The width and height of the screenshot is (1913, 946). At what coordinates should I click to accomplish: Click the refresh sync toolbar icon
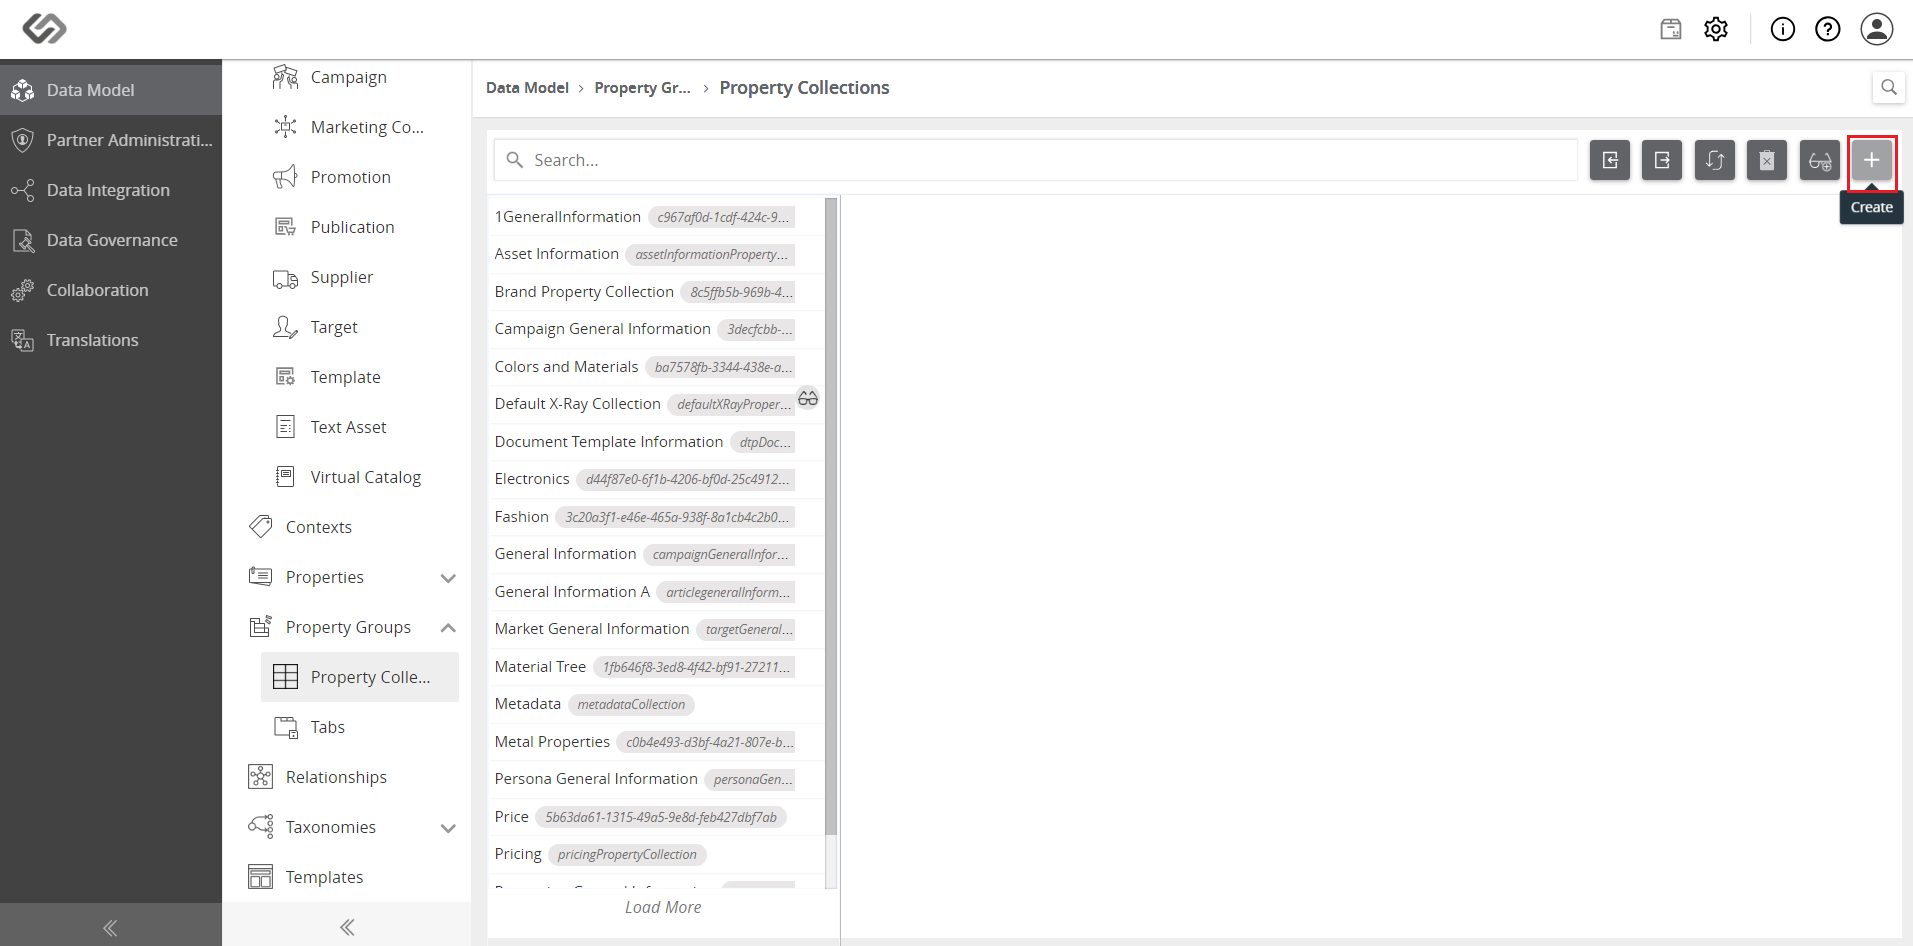pos(1715,160)
